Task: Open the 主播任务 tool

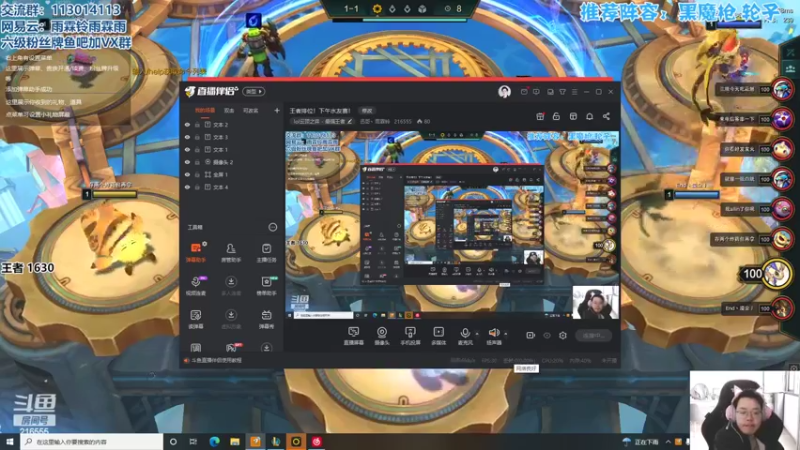Action: point(266,253)
